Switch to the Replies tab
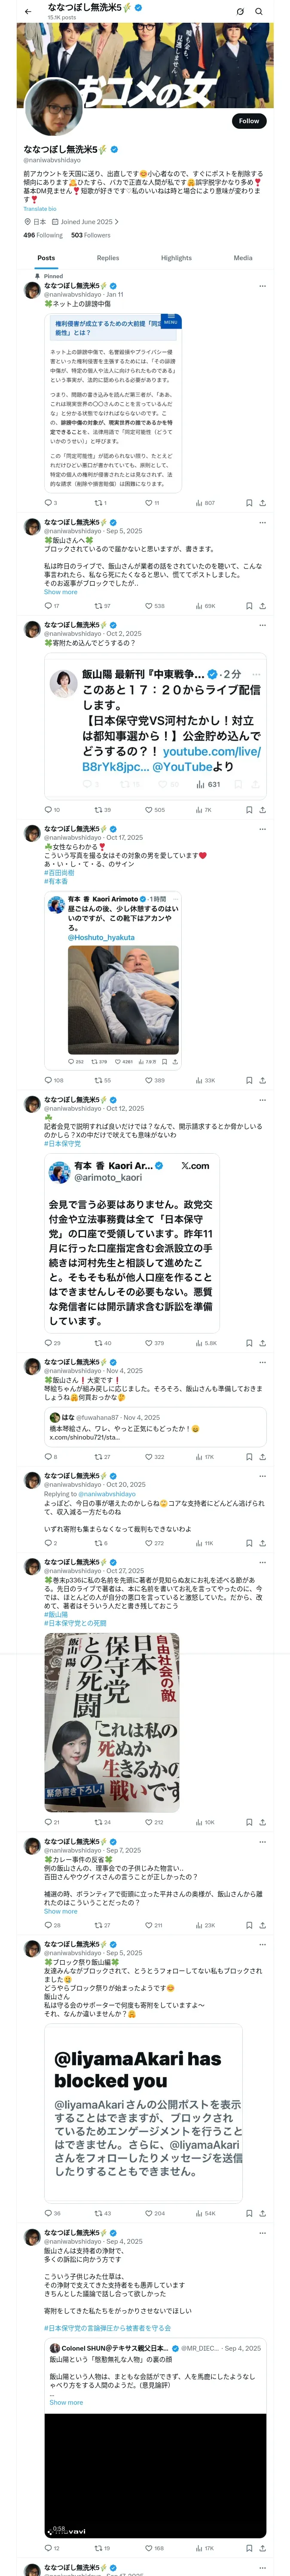The image size is (290, 2576). tap(108, 258)
